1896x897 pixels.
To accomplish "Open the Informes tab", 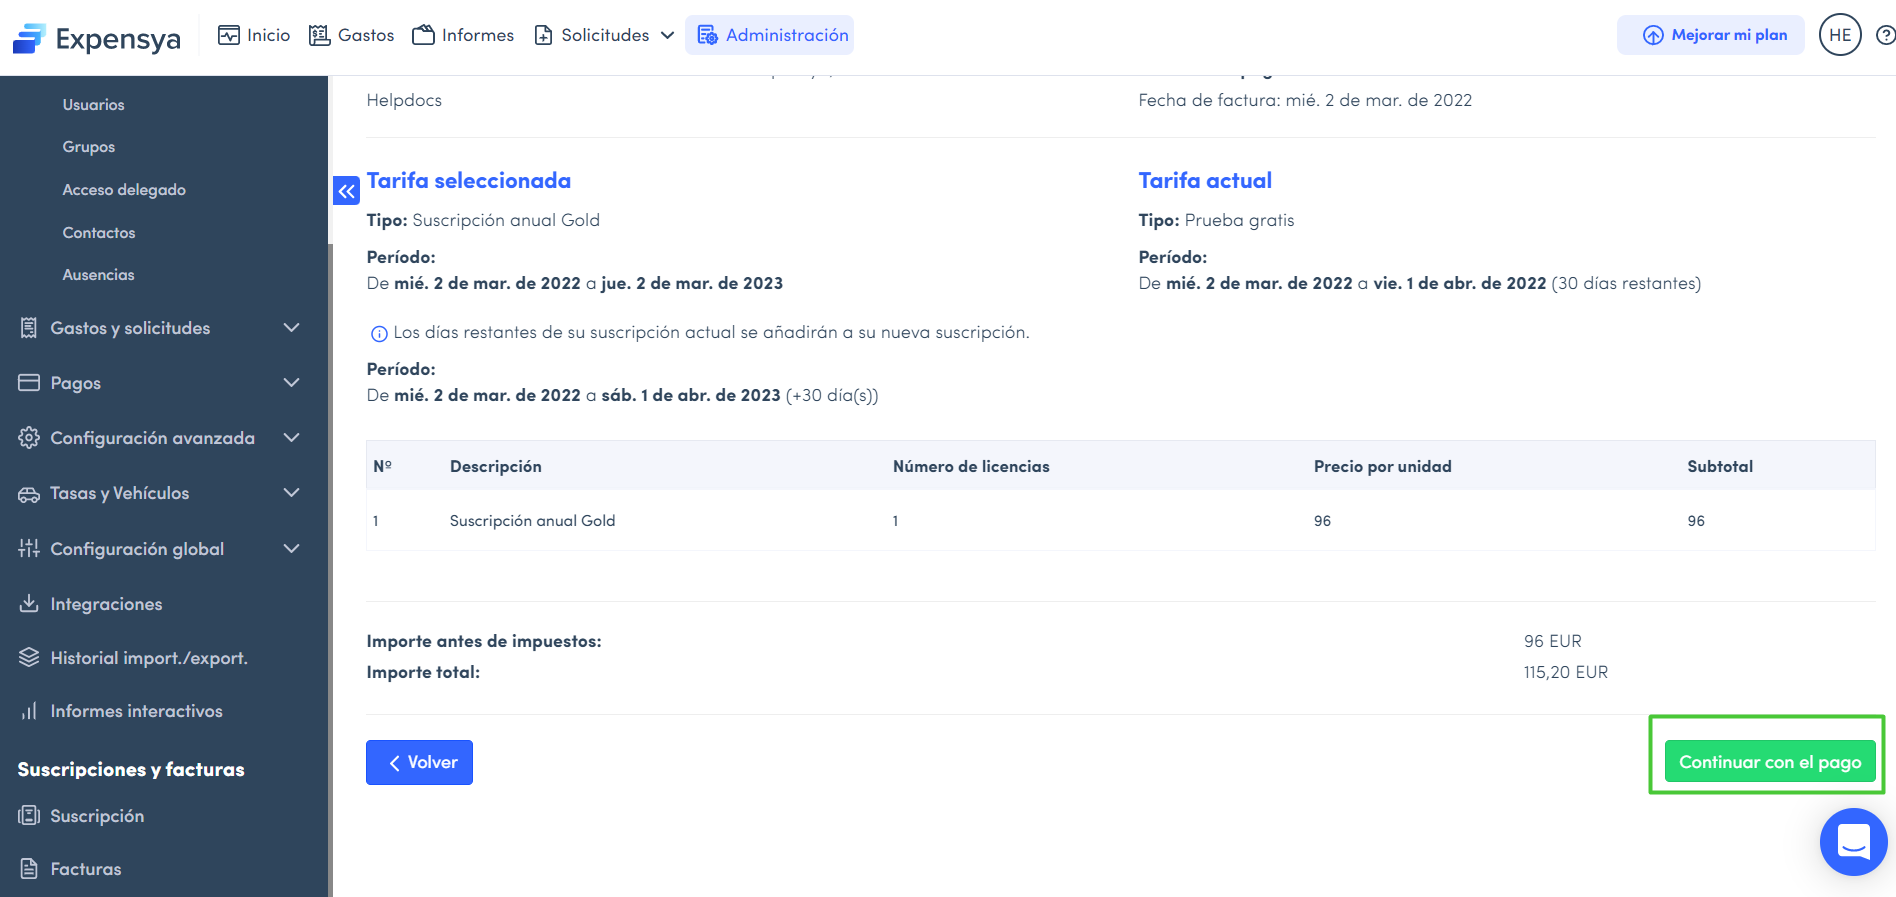I will click(463, 35).
